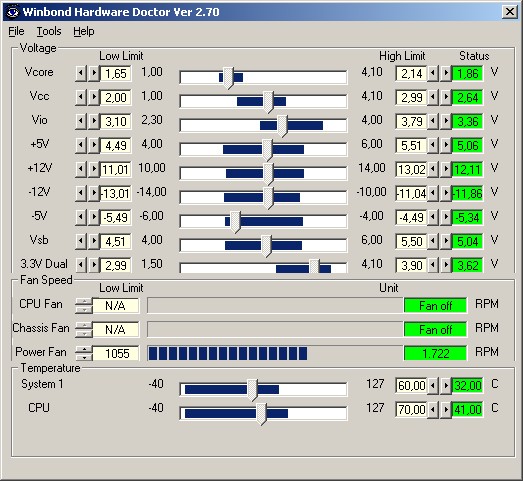Decrease Vio high limit with left arrow
Viewport: 523px width, 481px height.
[x=433, y=121]
